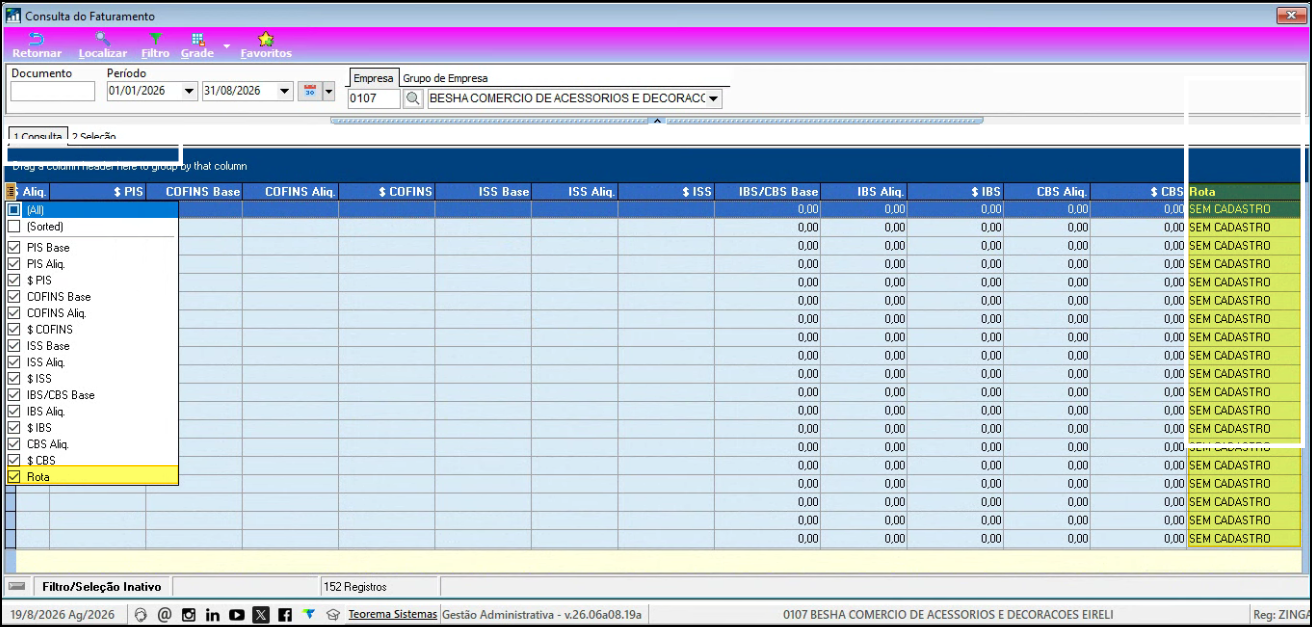Open the Instagram icon in status bar

click(x=189, y=614)
